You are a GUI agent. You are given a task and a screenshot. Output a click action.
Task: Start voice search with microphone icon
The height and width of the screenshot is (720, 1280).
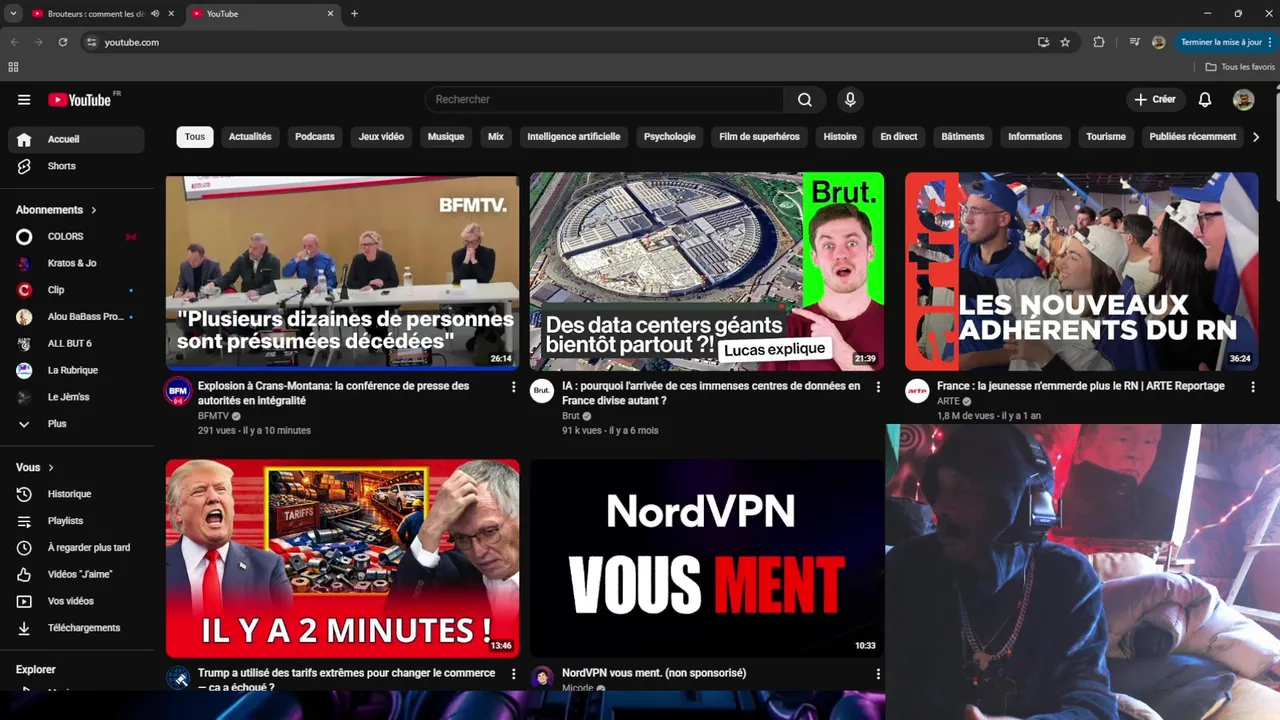point(850,100)
